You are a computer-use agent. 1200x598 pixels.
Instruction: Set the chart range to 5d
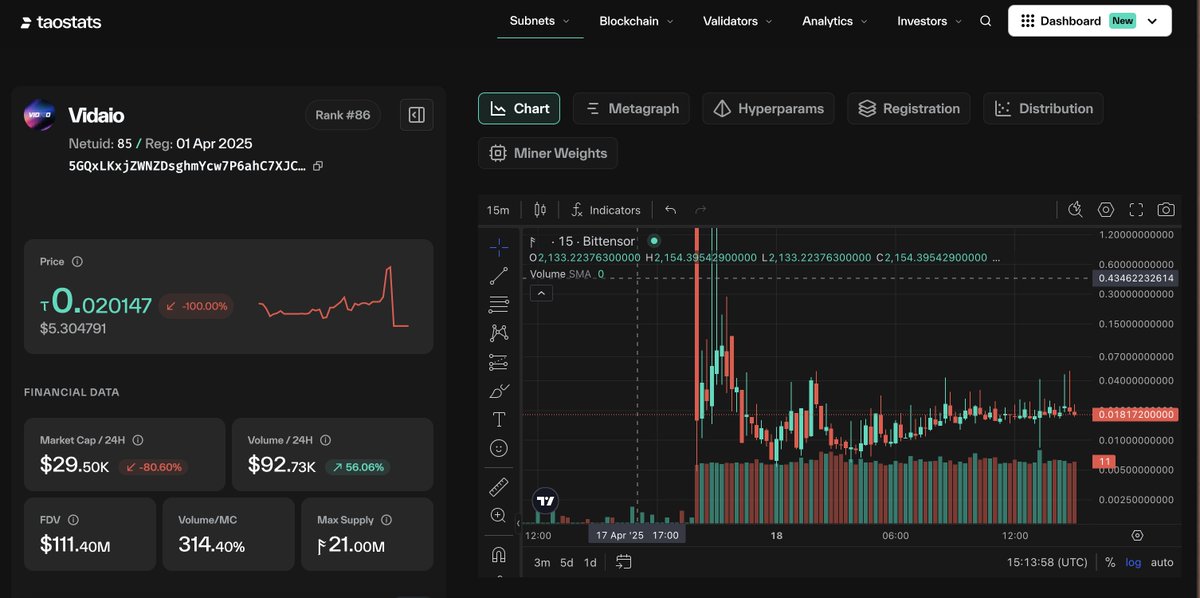[x=566, y=562]
